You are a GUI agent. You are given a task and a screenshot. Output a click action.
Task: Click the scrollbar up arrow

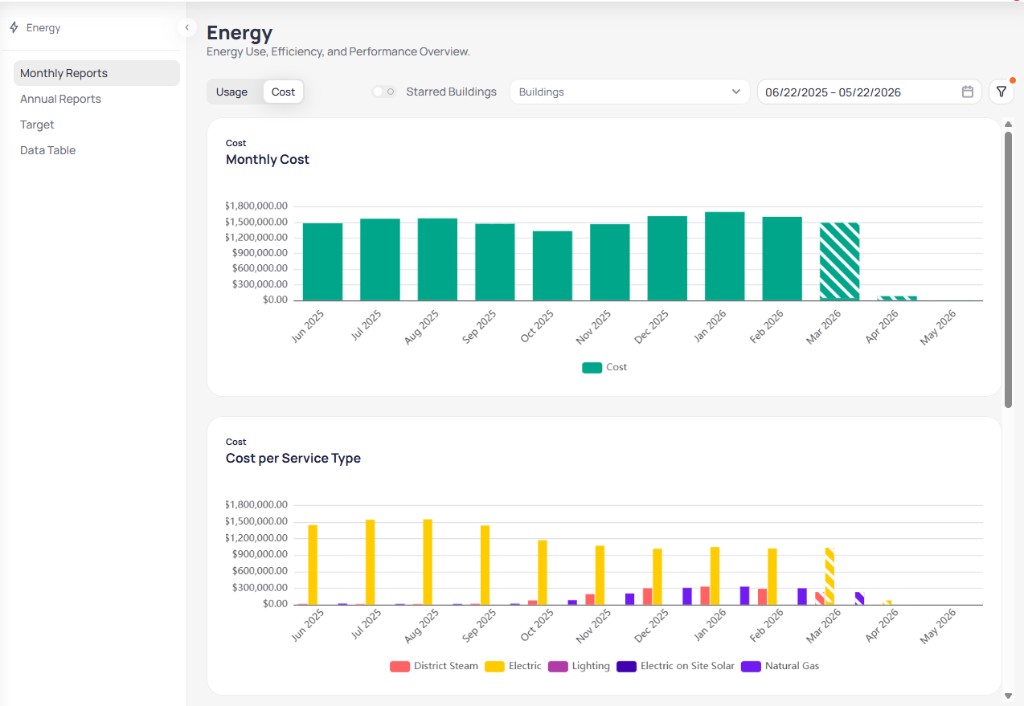point(1008,124)
